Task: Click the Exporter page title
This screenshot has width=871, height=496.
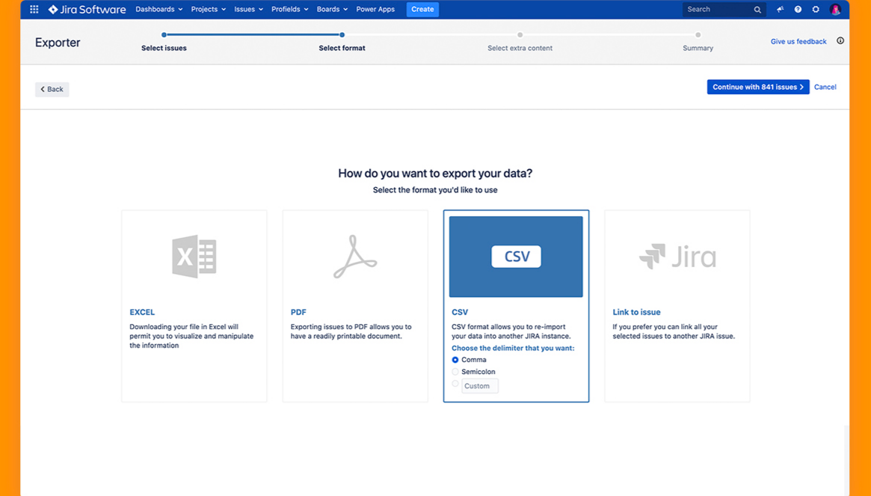Action: pos(58,43)
